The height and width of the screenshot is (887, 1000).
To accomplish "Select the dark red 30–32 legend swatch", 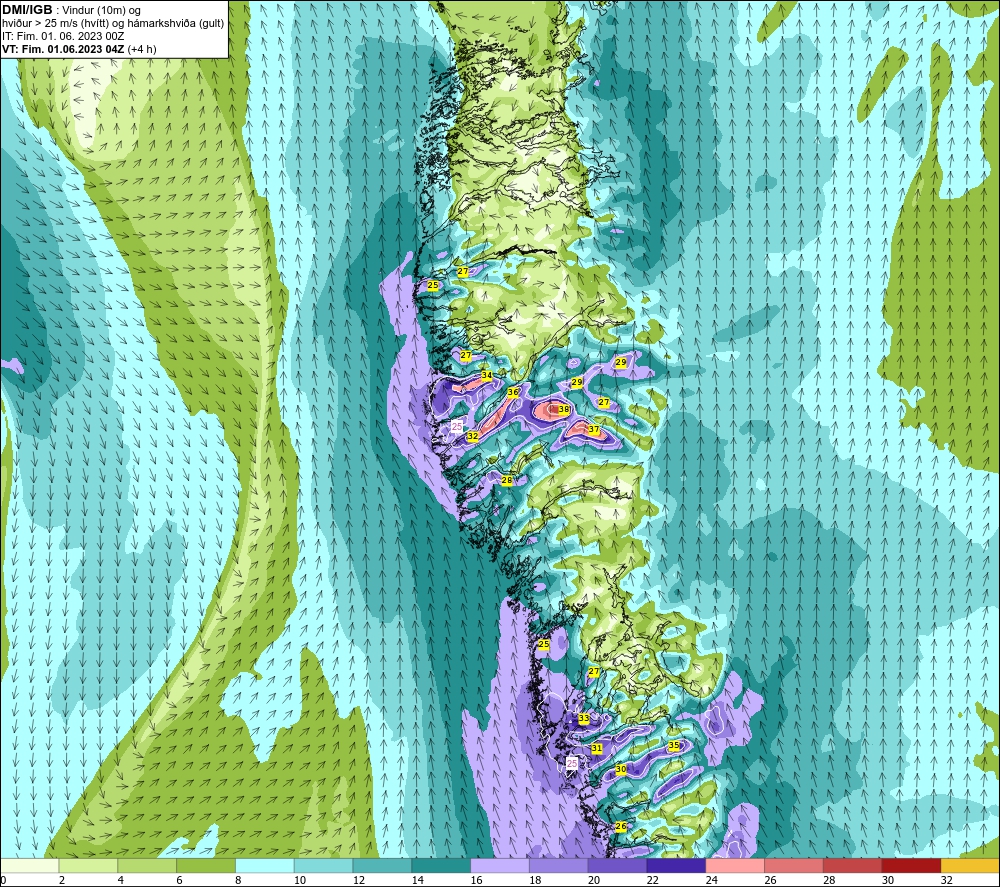I will coord(911,865).
